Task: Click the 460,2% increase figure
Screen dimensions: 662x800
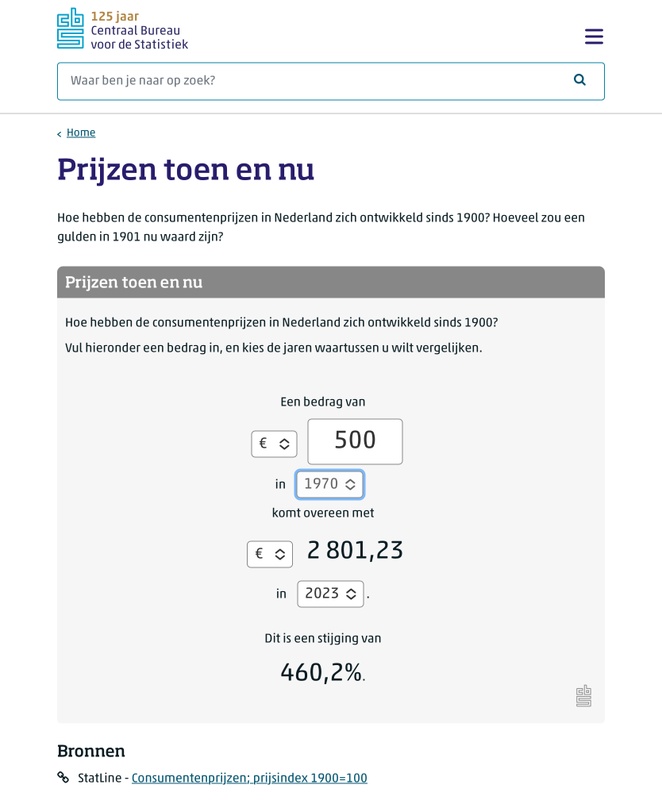Action: (x=321, y=673)
